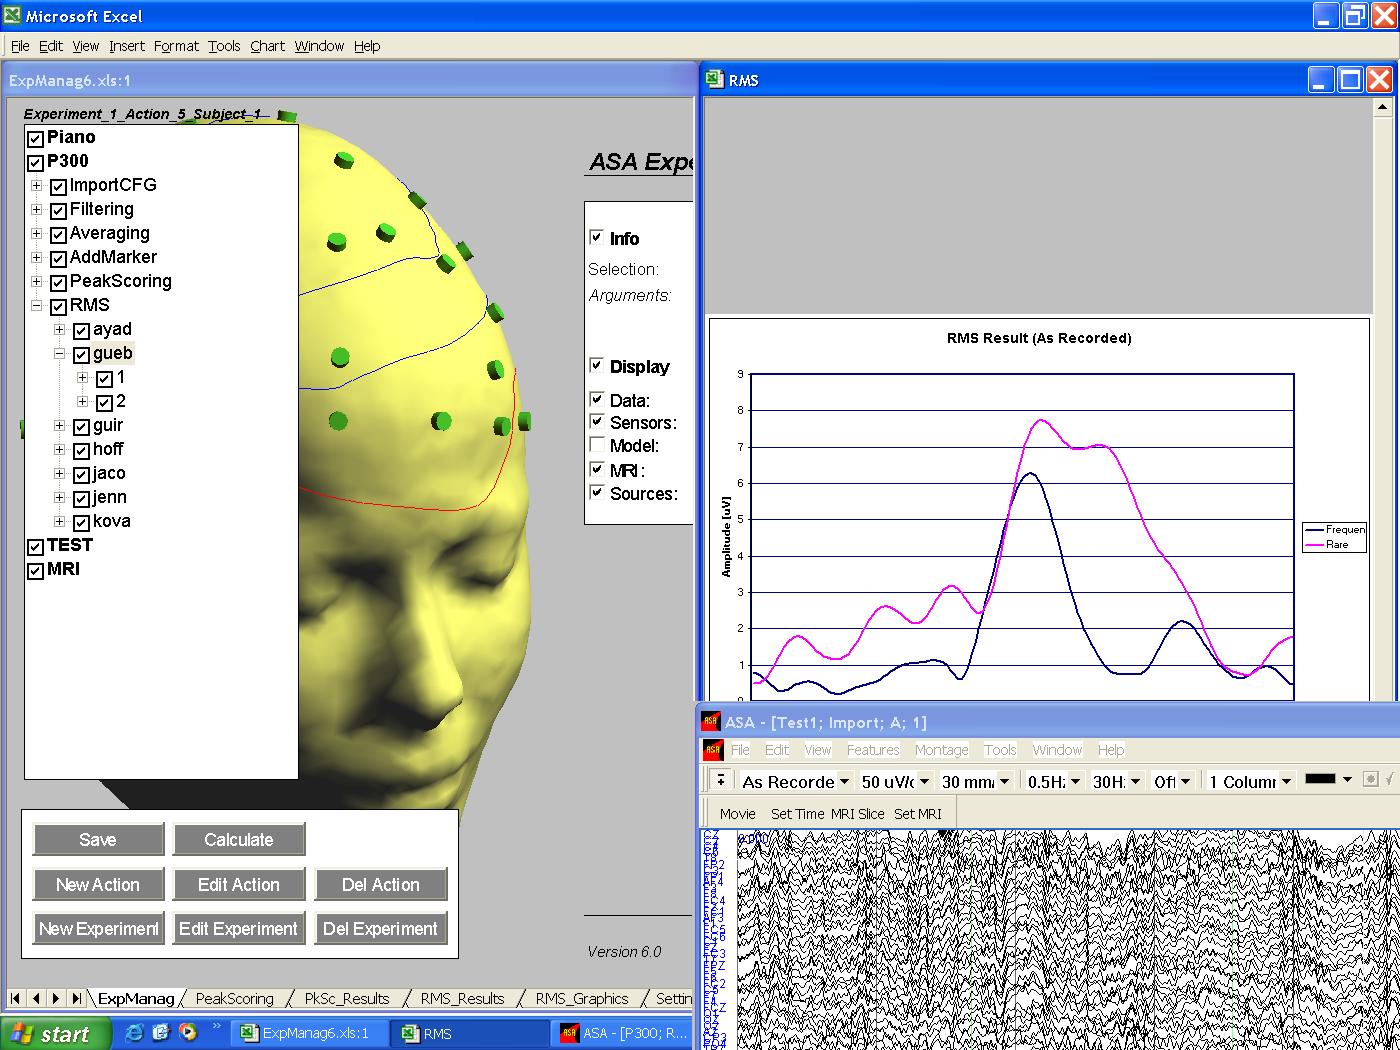Toggle the Piano experiment checkbox
The width and height of the screenshot is (1400, 1050).
35,139
